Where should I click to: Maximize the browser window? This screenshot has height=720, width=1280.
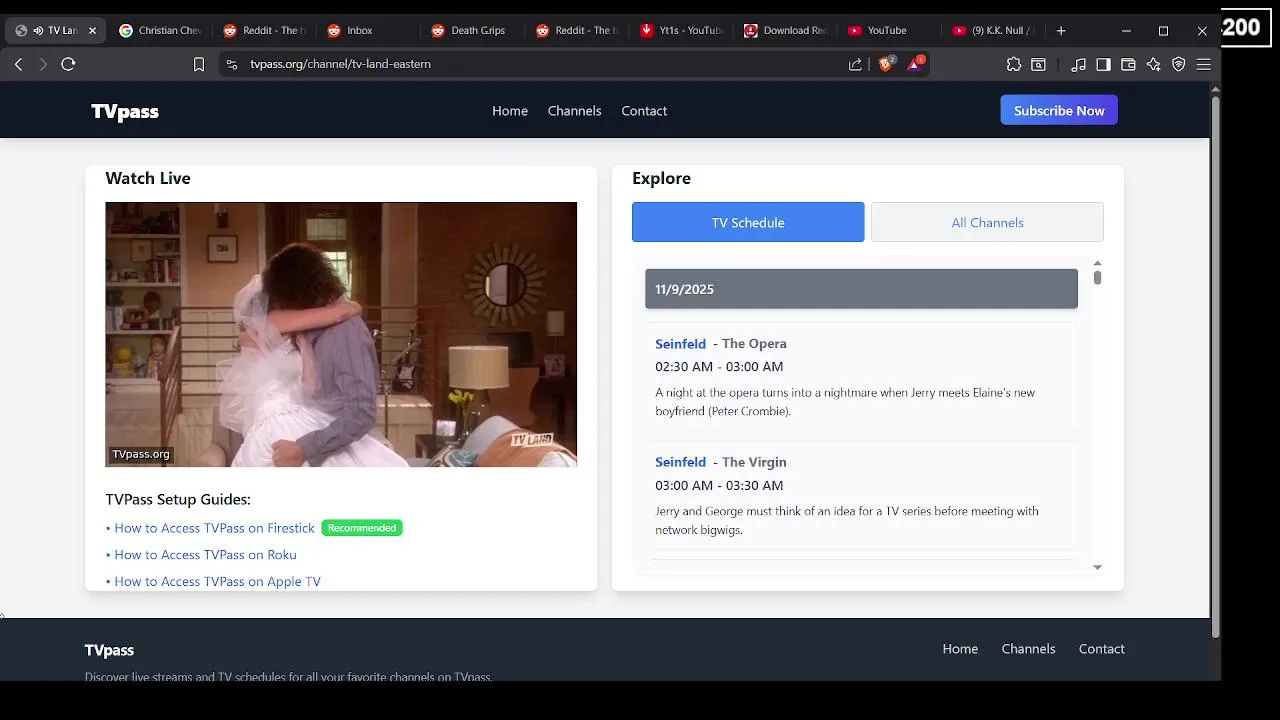click(1163, 30)
